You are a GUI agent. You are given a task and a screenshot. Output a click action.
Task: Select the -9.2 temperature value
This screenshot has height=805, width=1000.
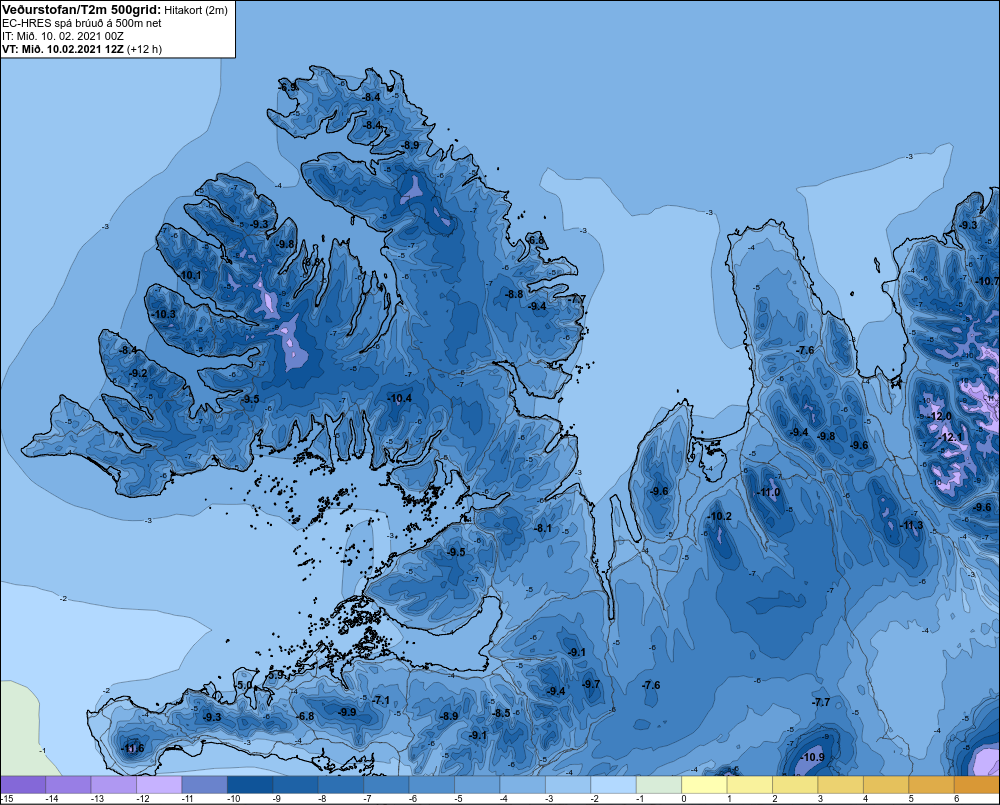(x=138, y=373)
